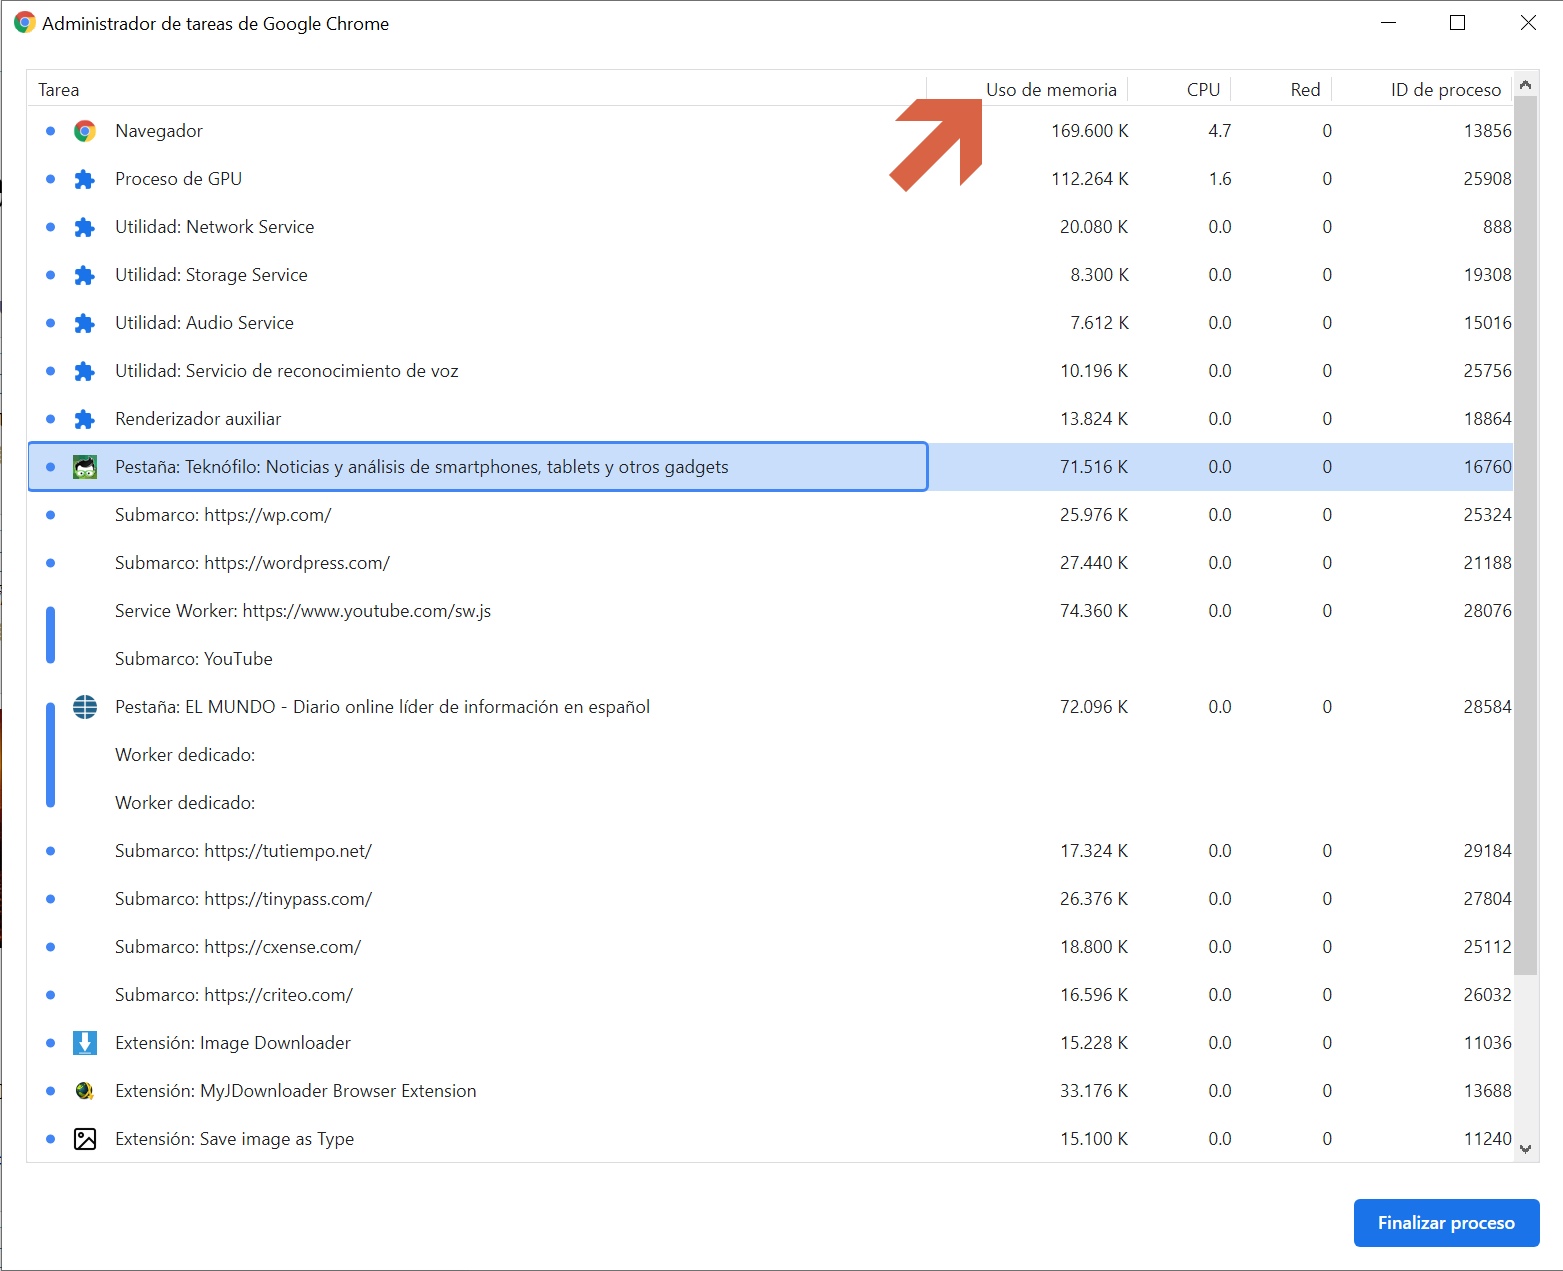Screen dimensions: 1563x1271
Task: Click the puzzle icon of Utilidad: Audio Service
Action: click(x=85, y=323)
